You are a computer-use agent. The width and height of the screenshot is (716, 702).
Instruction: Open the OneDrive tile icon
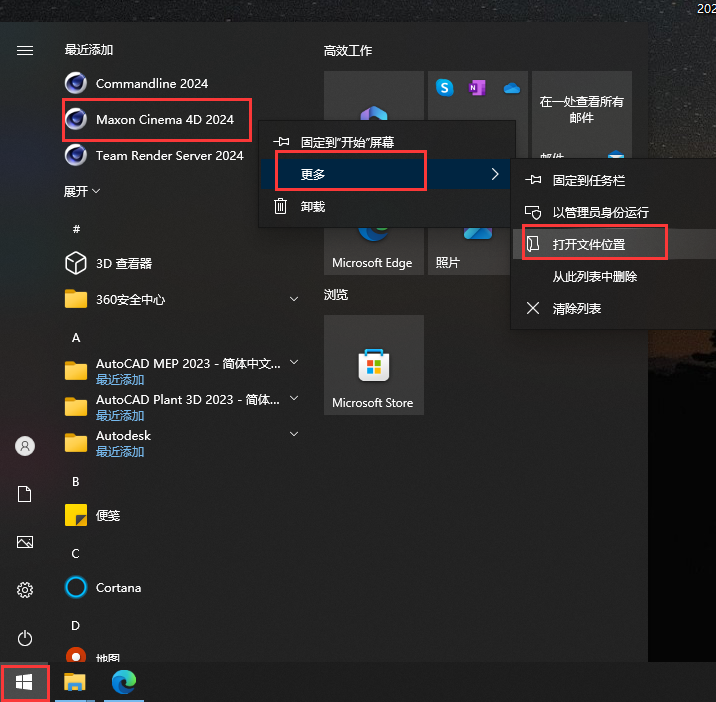point(511,88)
